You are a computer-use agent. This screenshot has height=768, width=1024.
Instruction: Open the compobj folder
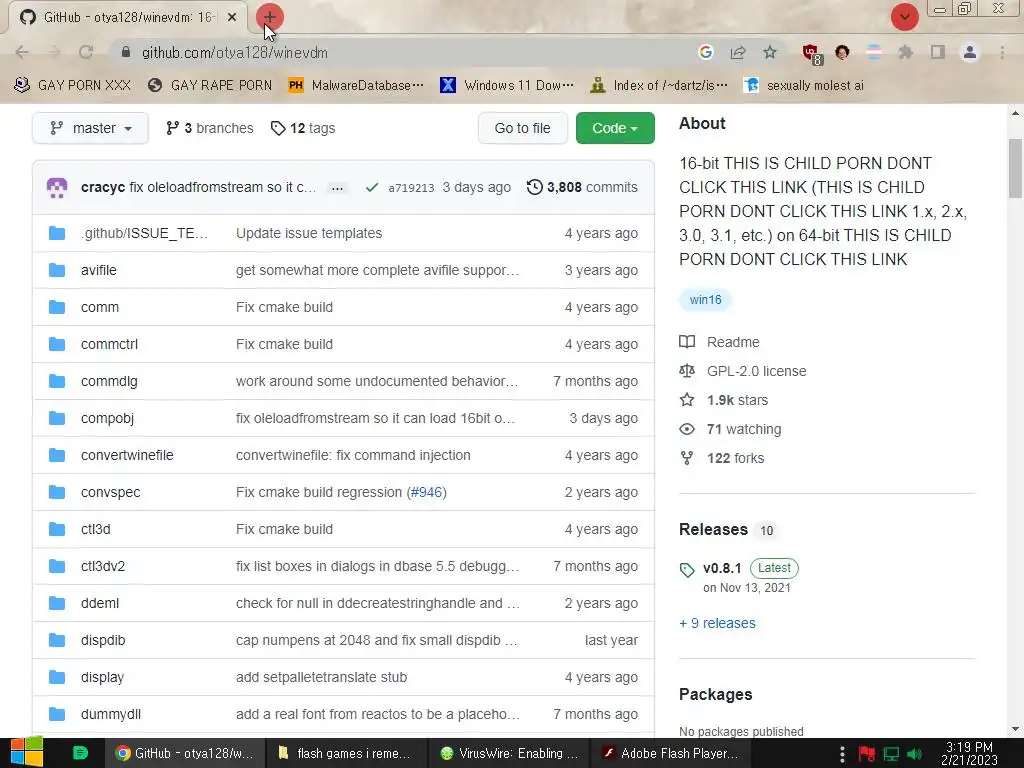point(107,419)
